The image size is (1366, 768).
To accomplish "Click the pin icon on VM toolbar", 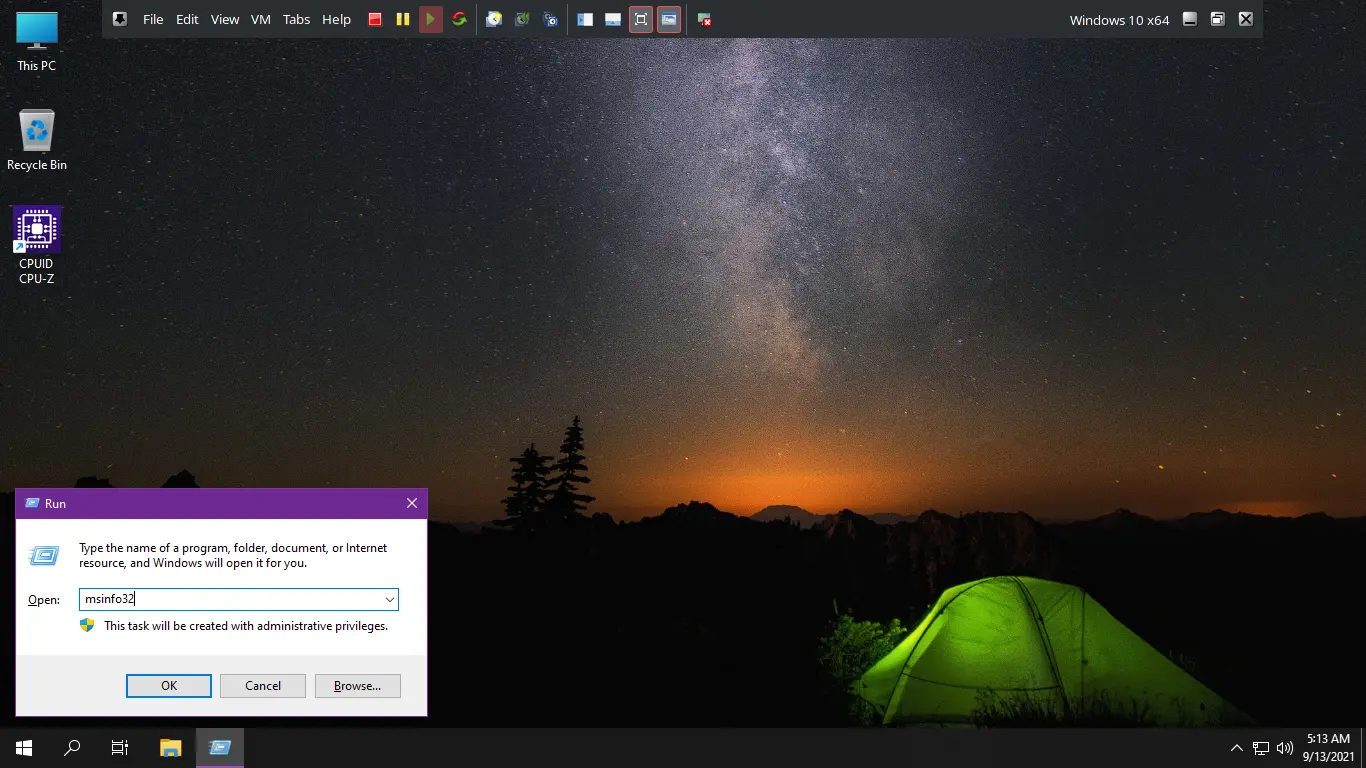I will (120, 19).
